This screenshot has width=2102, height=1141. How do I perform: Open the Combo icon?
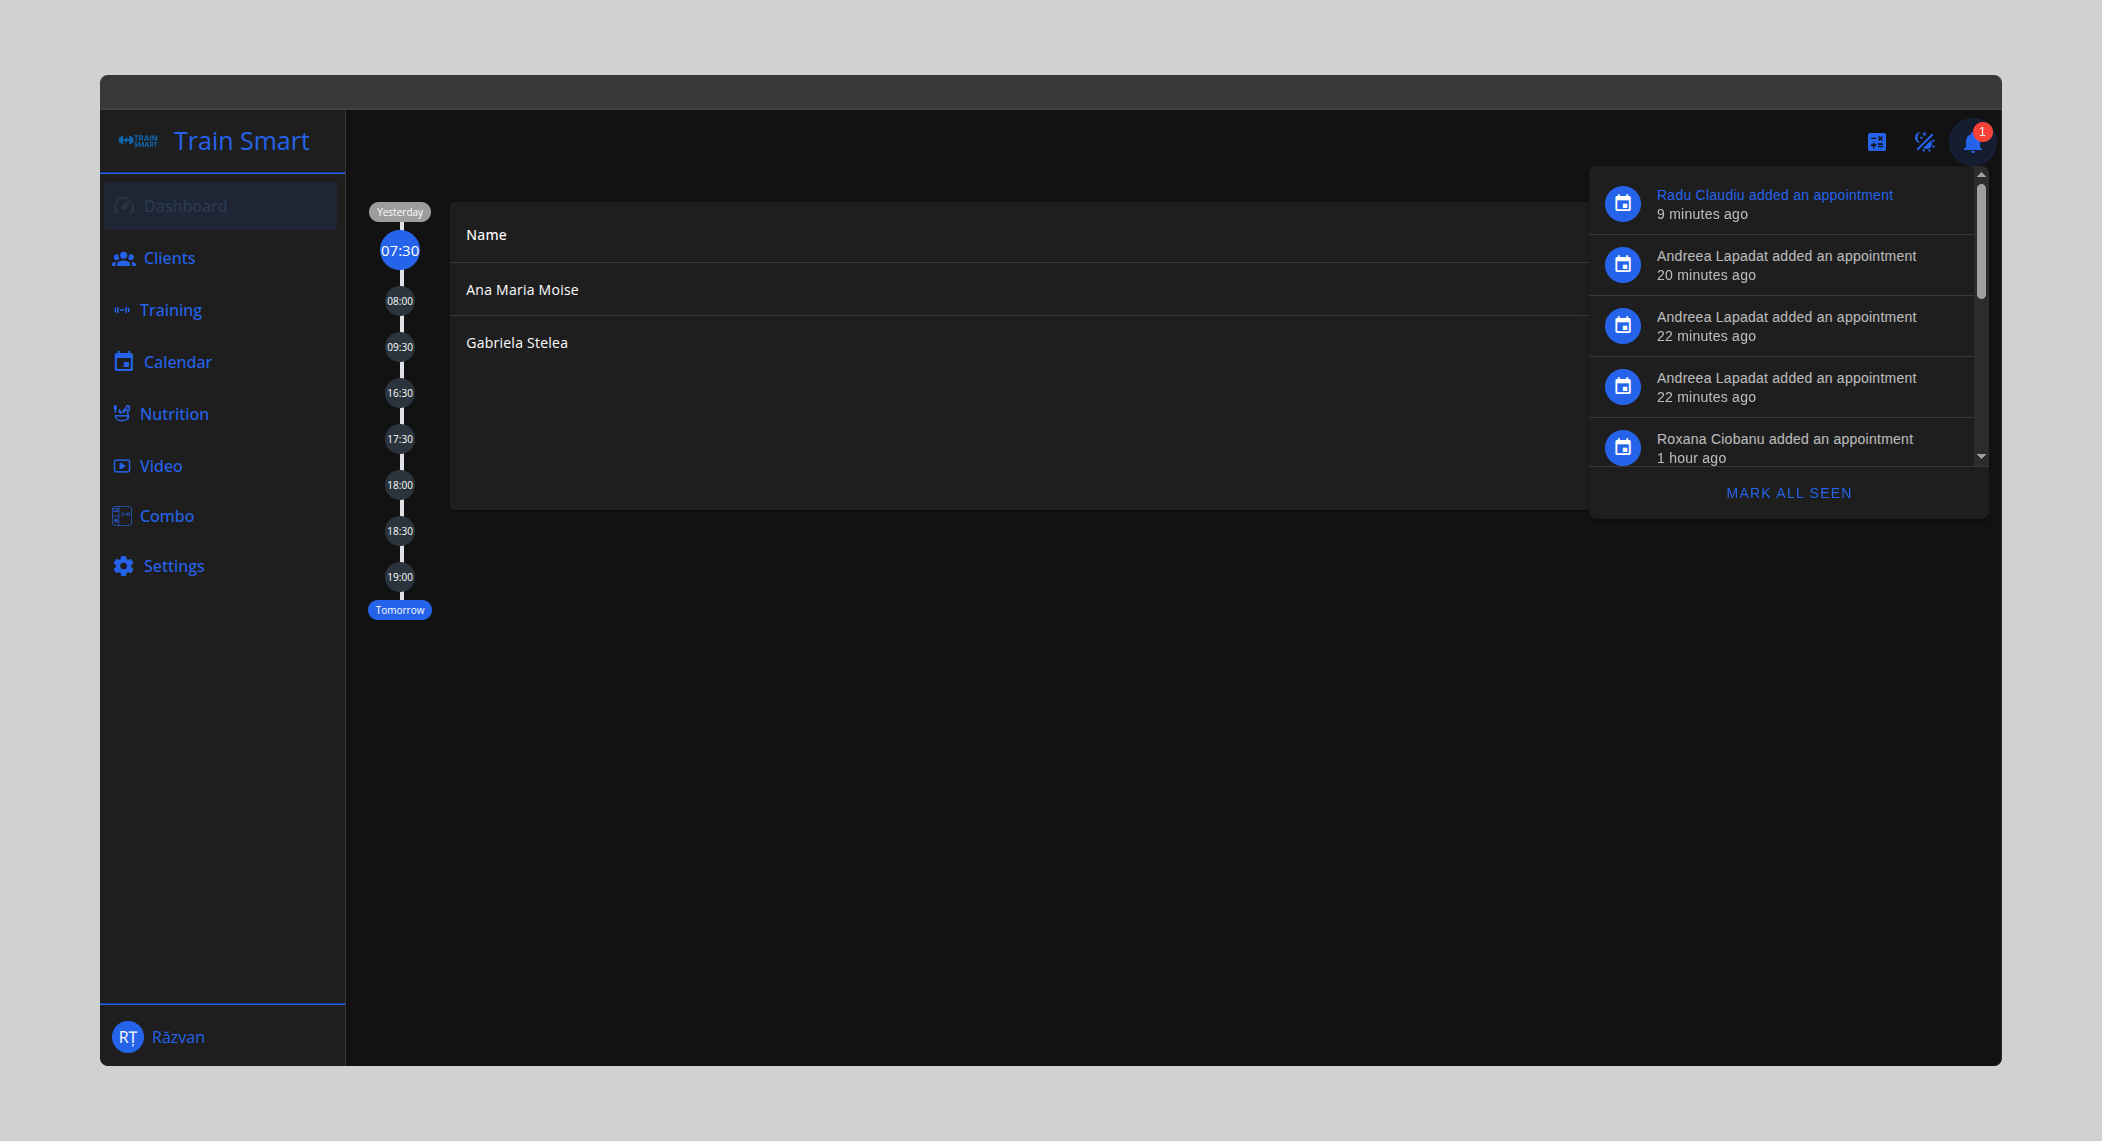[122, 515]
